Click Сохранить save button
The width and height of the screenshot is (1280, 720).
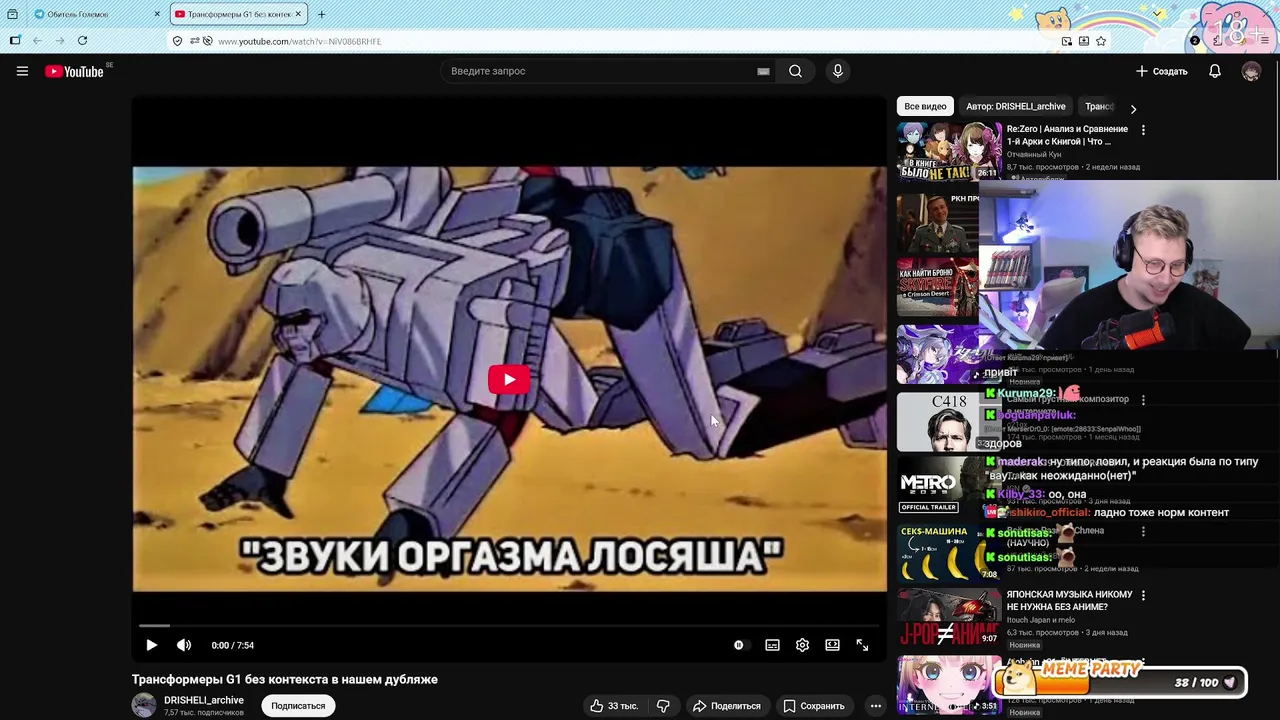[814, 706]
